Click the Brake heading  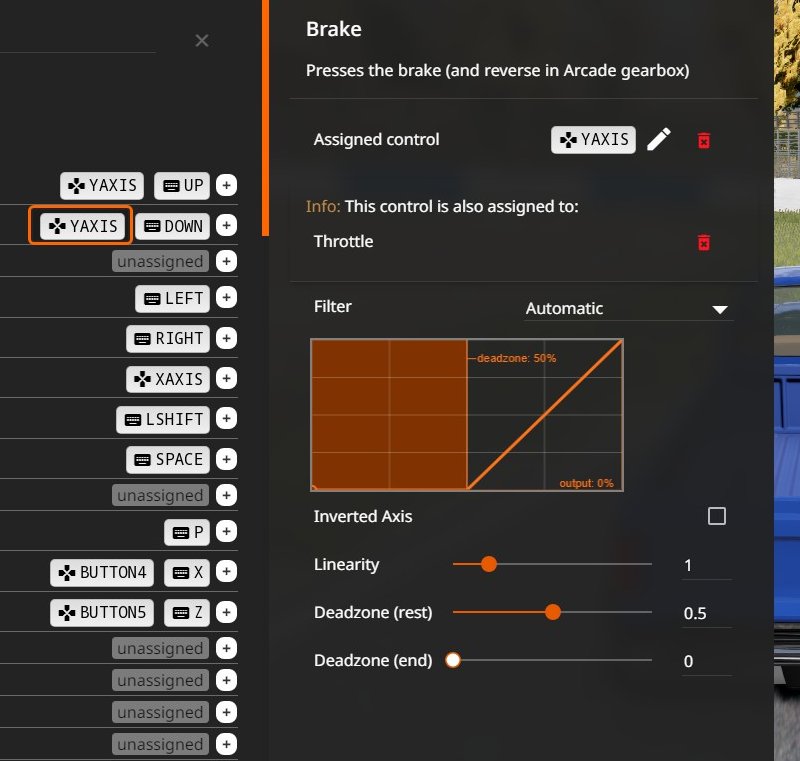[334, 29]
